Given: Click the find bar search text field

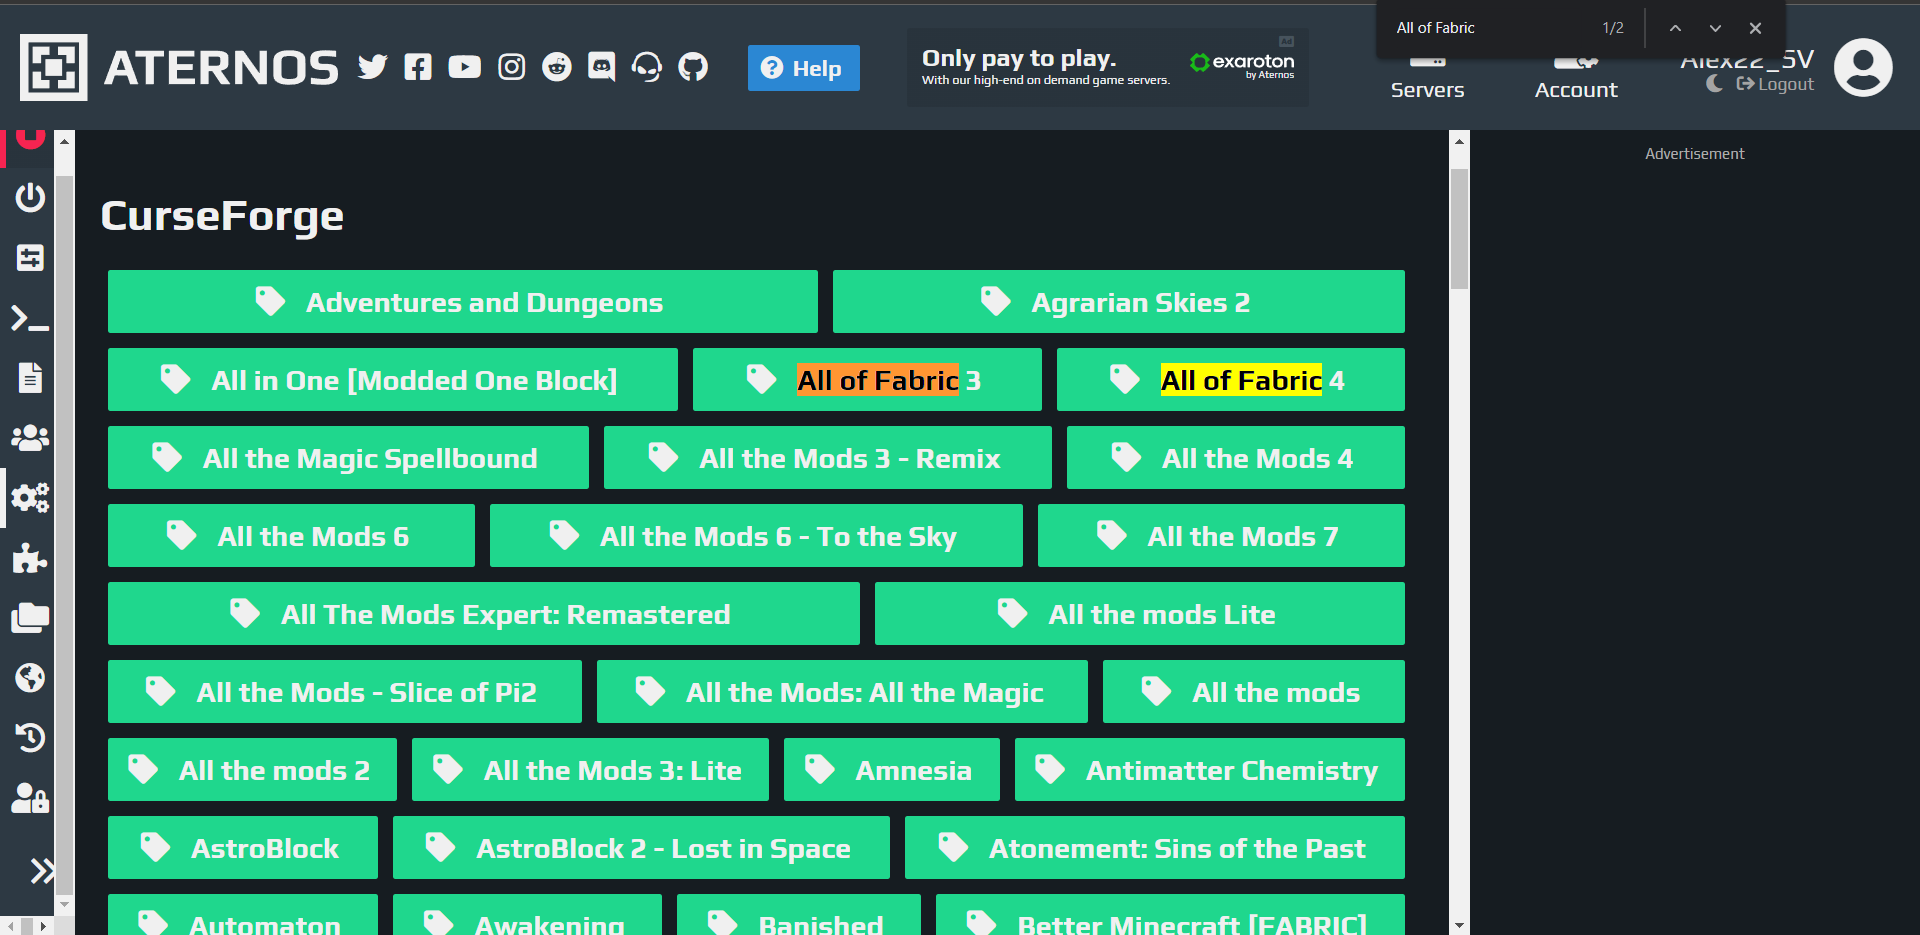Looking at the screenshot, I should coord(1490,28).
